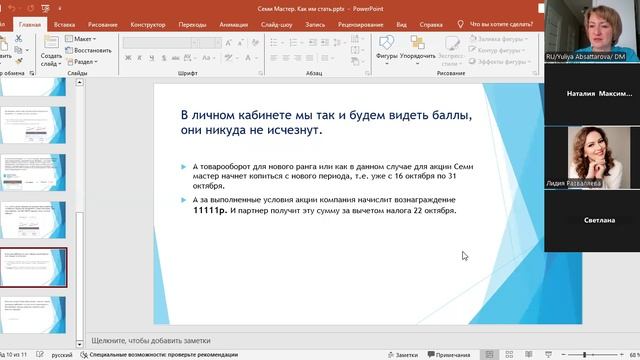Click the bulleted list icon
This screenshot has width=640, height=360.
[x=274, y=42]
